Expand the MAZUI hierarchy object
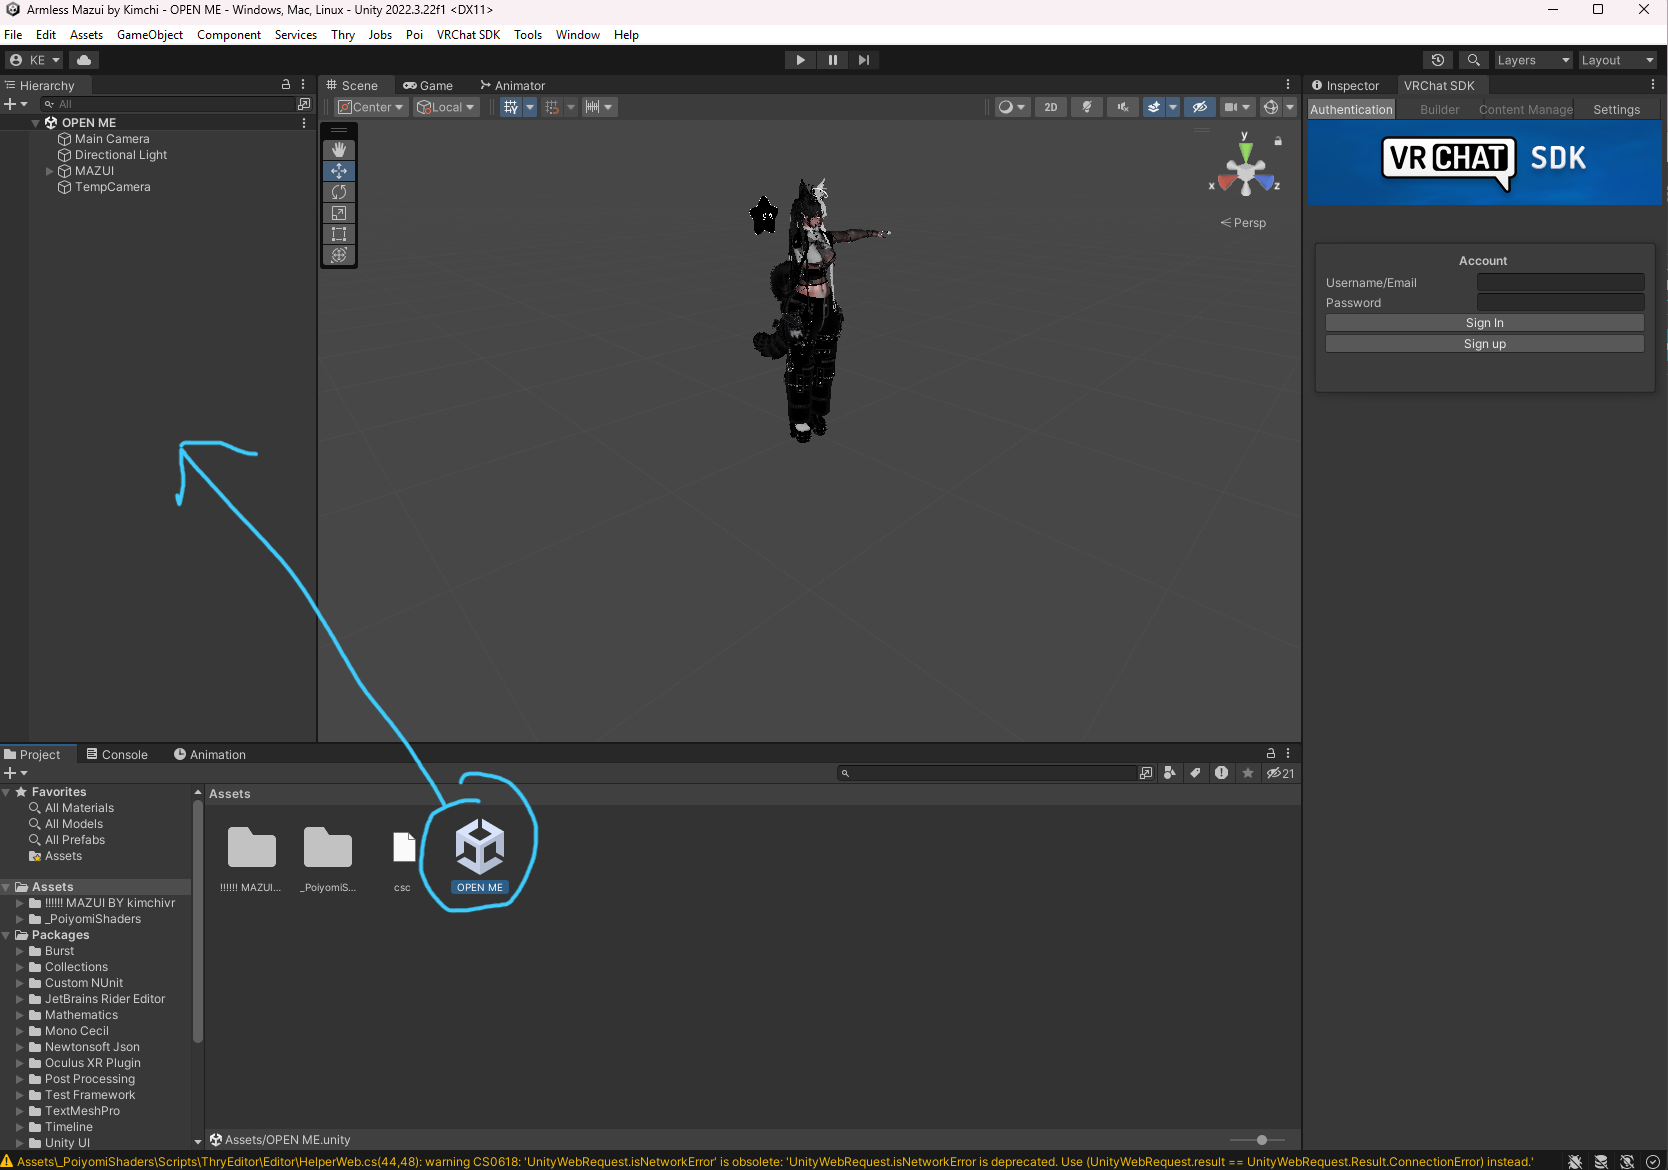 (x=50, y=171)
